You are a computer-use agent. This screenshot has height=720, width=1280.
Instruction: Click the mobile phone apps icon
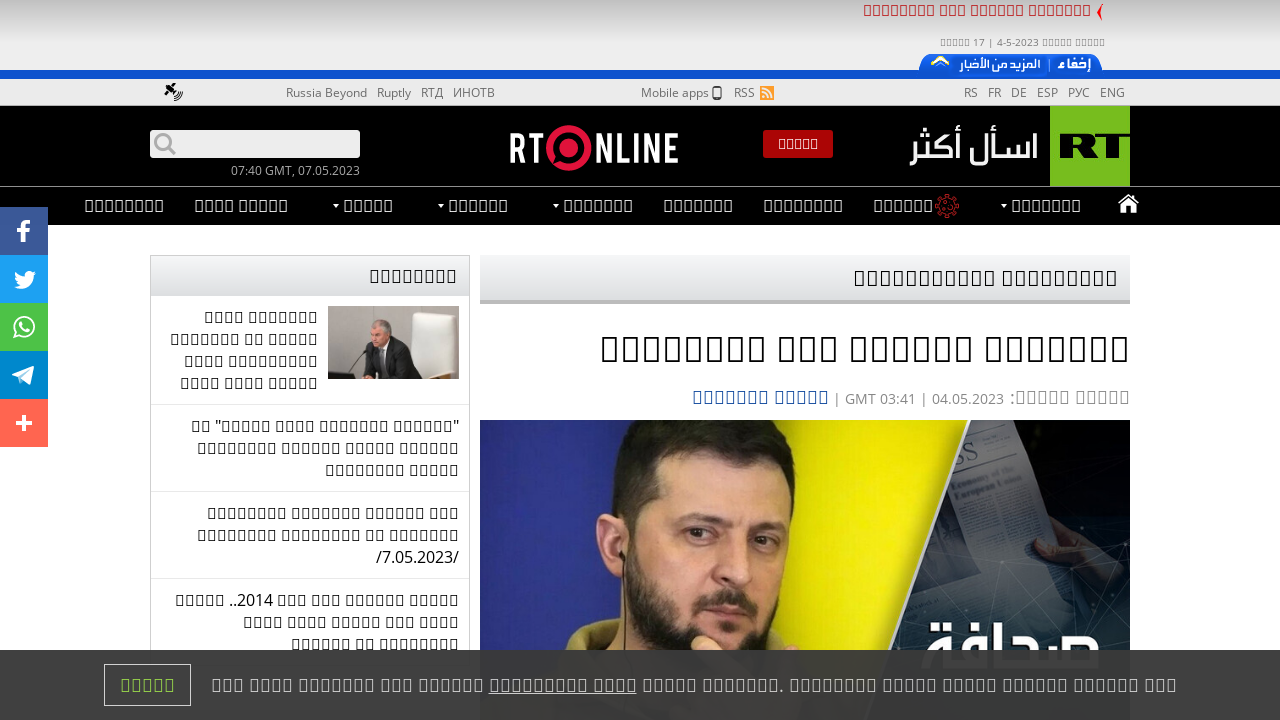coord(717,93)
